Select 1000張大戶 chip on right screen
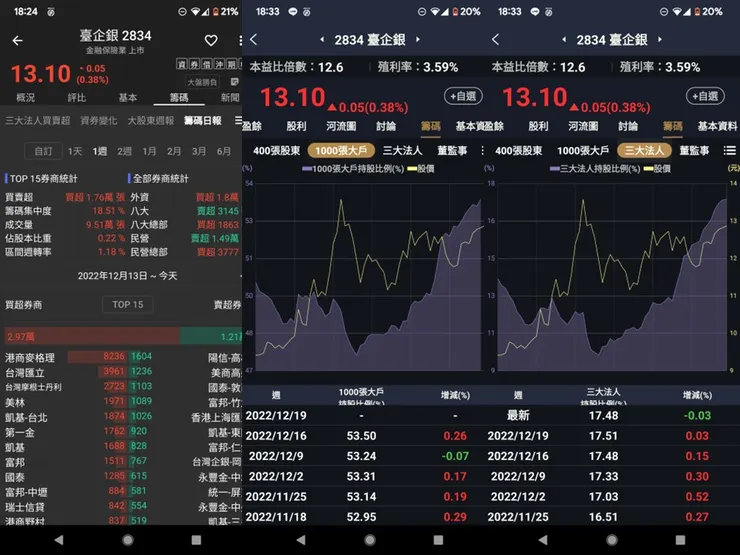 pyautogui.click(x=583, y=151)
